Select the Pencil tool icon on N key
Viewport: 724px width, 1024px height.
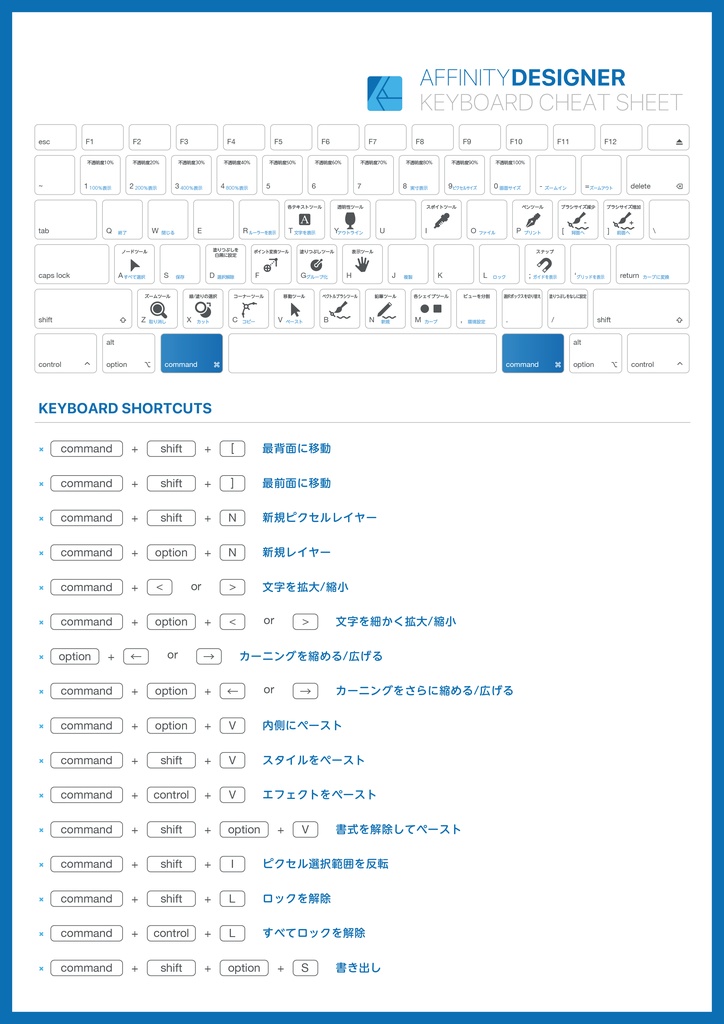386,309
